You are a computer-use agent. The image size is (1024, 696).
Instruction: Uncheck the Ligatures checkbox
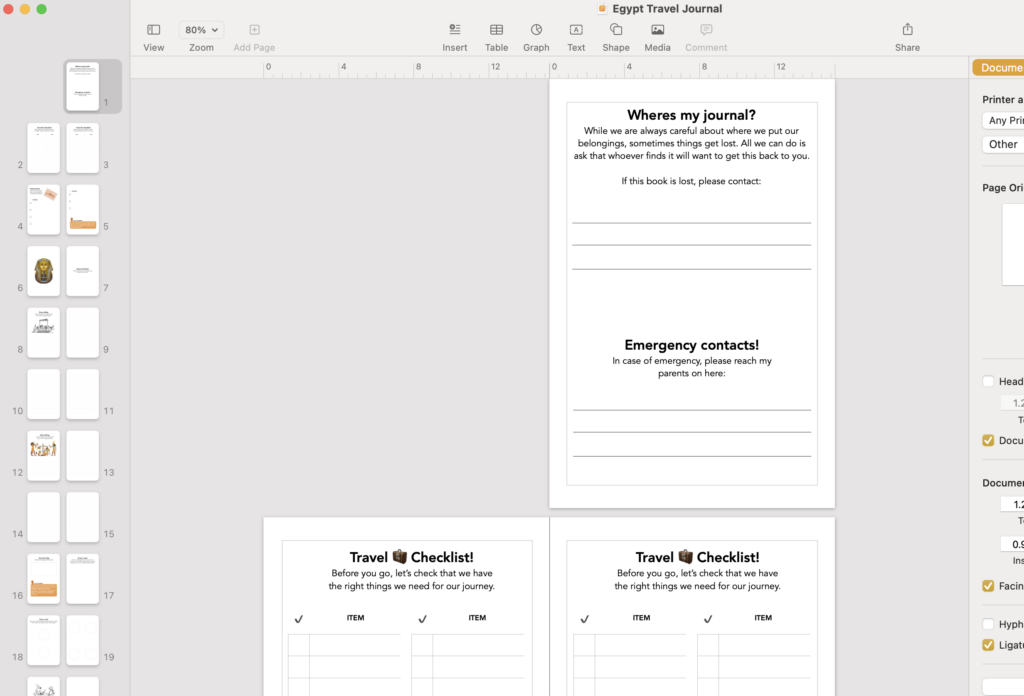tap(988, 645)
